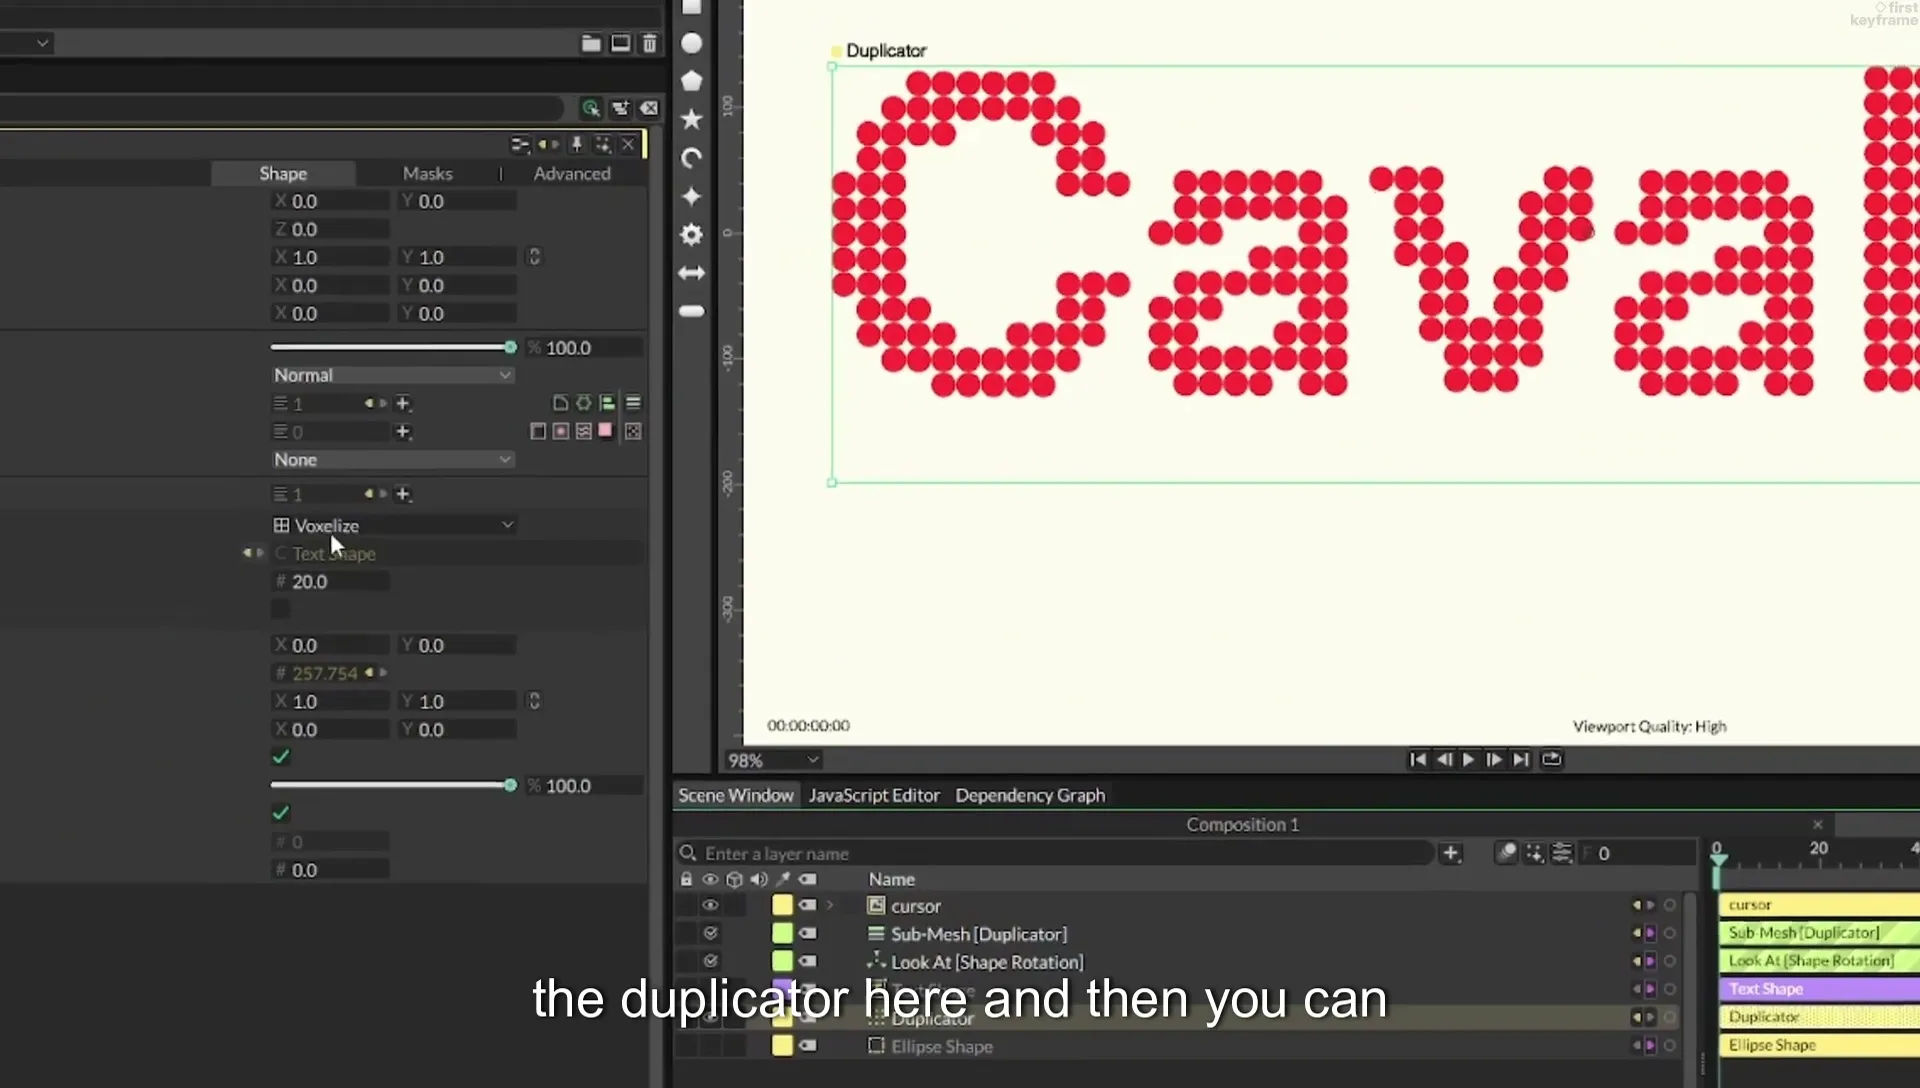This screenshot has height=1088, width=1920.
Task: Select the Capsule shape tool
Action: click(691, 311)
